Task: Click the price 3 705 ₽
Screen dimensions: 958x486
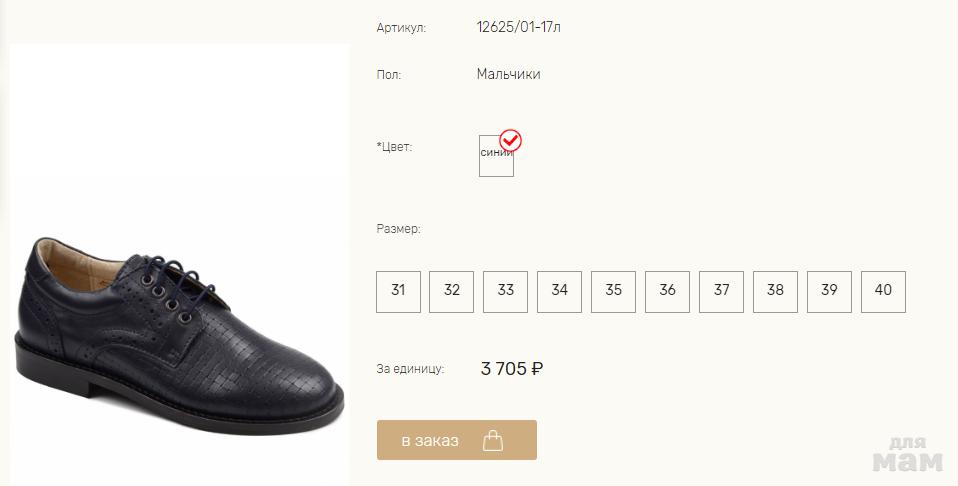Action: click(512, 369)
